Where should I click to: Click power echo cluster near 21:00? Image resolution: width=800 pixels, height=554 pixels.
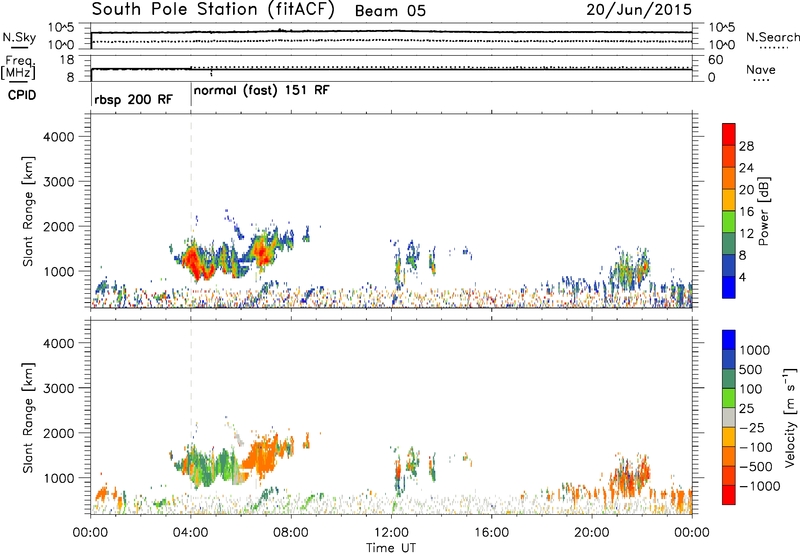pyautogui.click(x=630, y=269)
